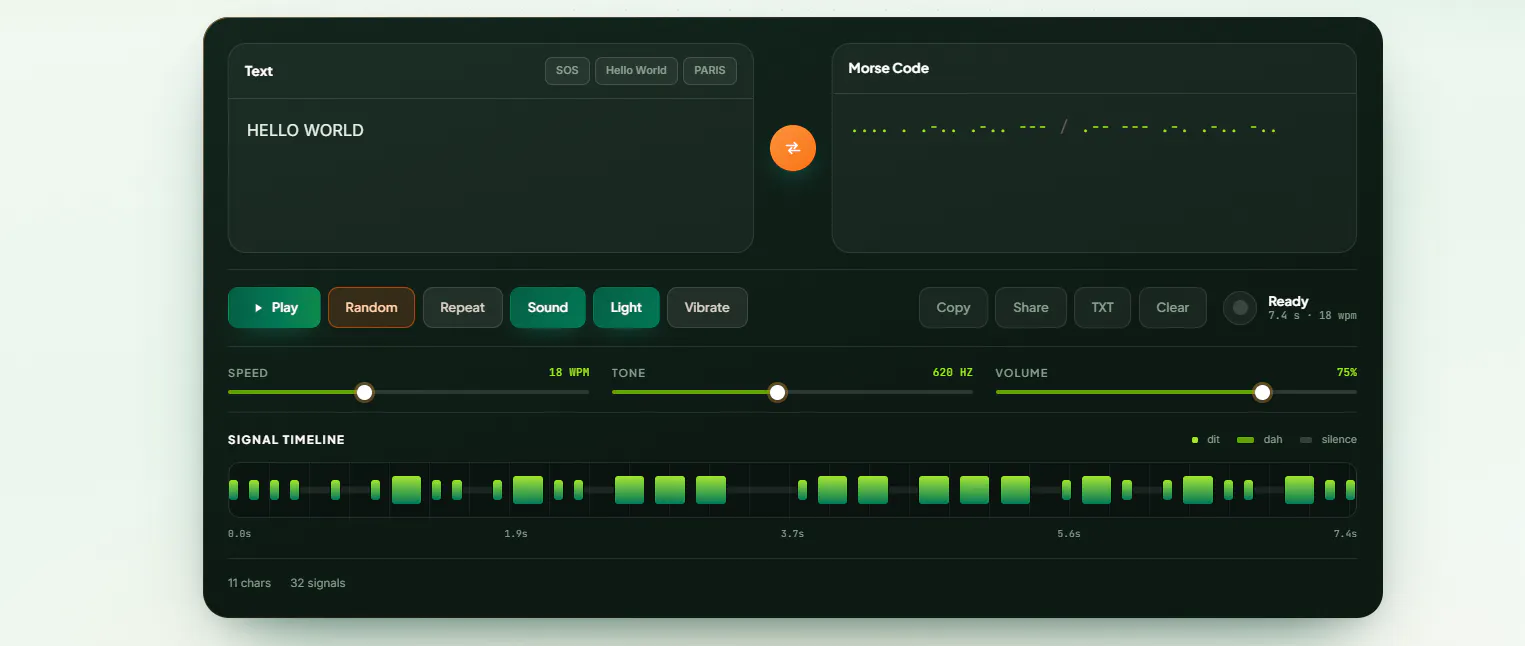Start Morse playback with Play button
The width and height of the screenshot is (1525, 646).
pos(274,308)
